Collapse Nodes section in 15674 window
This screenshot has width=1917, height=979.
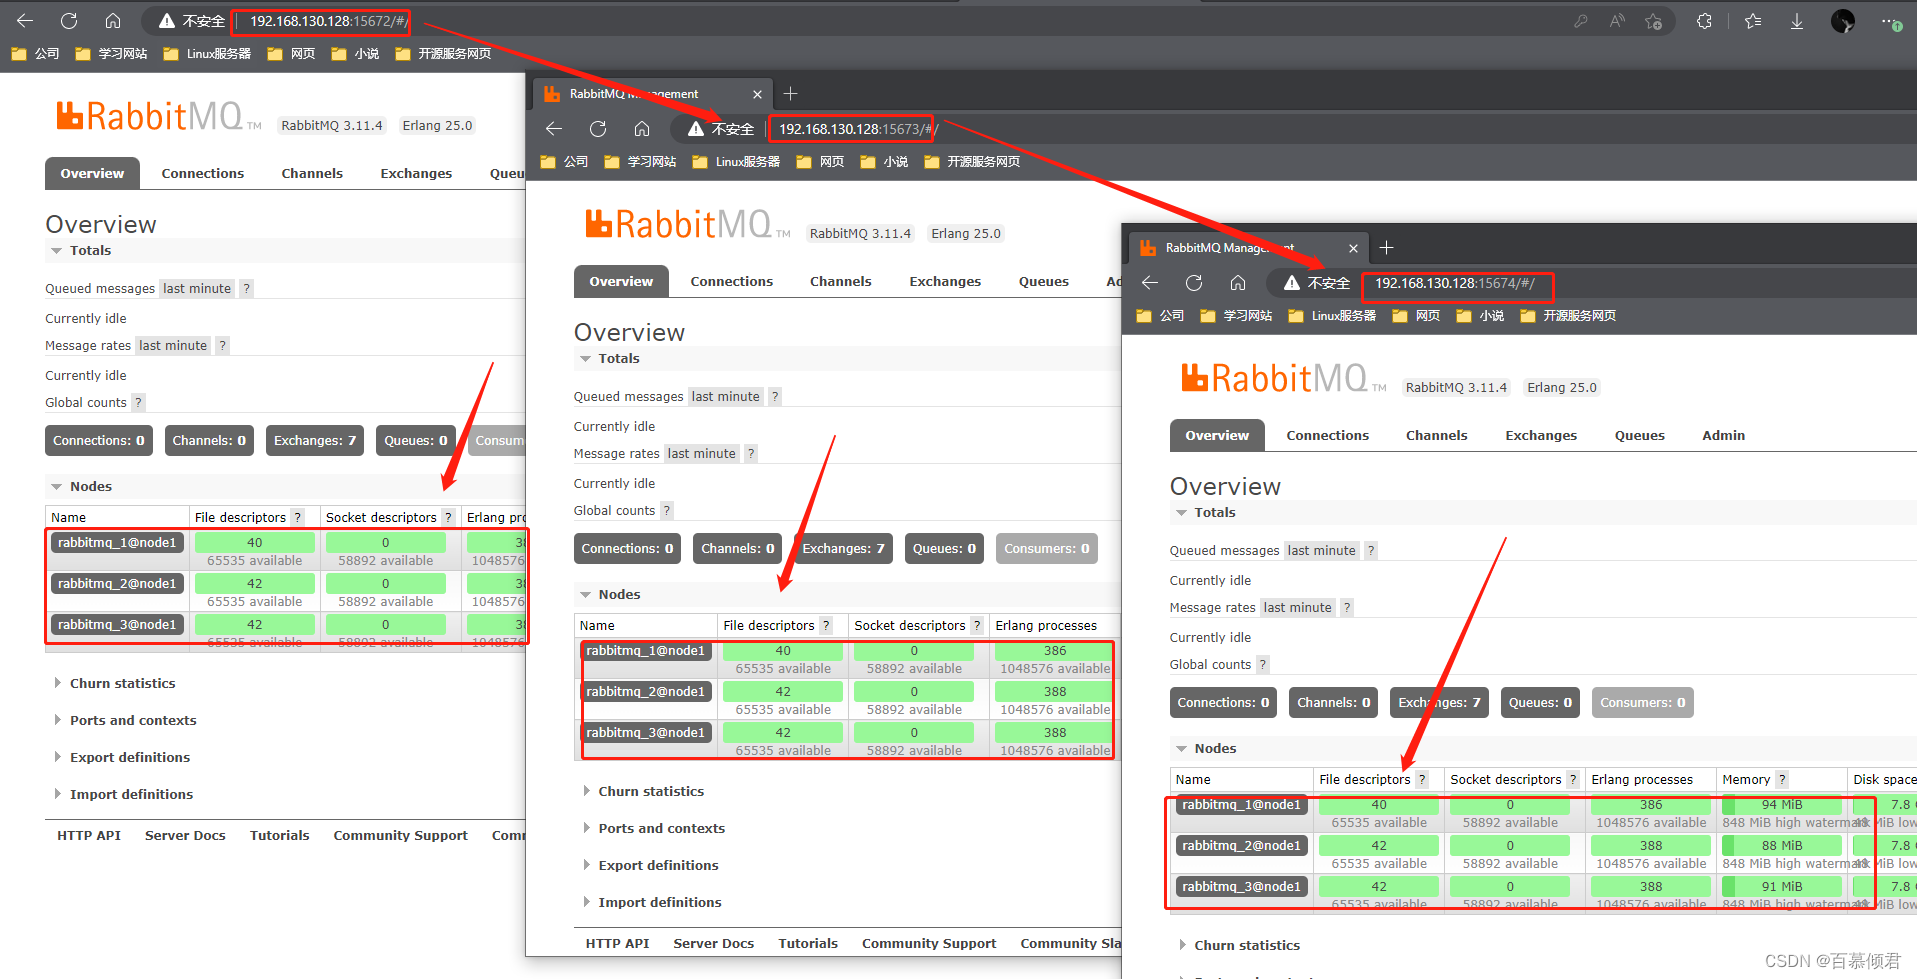coord(1206,749)
